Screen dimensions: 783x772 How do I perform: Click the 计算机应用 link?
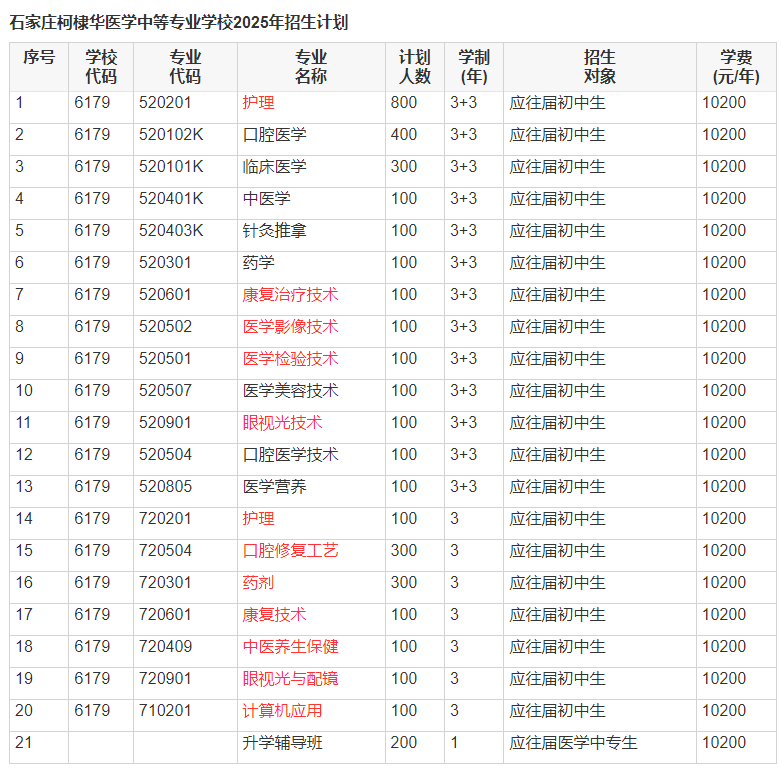point(282,711)
